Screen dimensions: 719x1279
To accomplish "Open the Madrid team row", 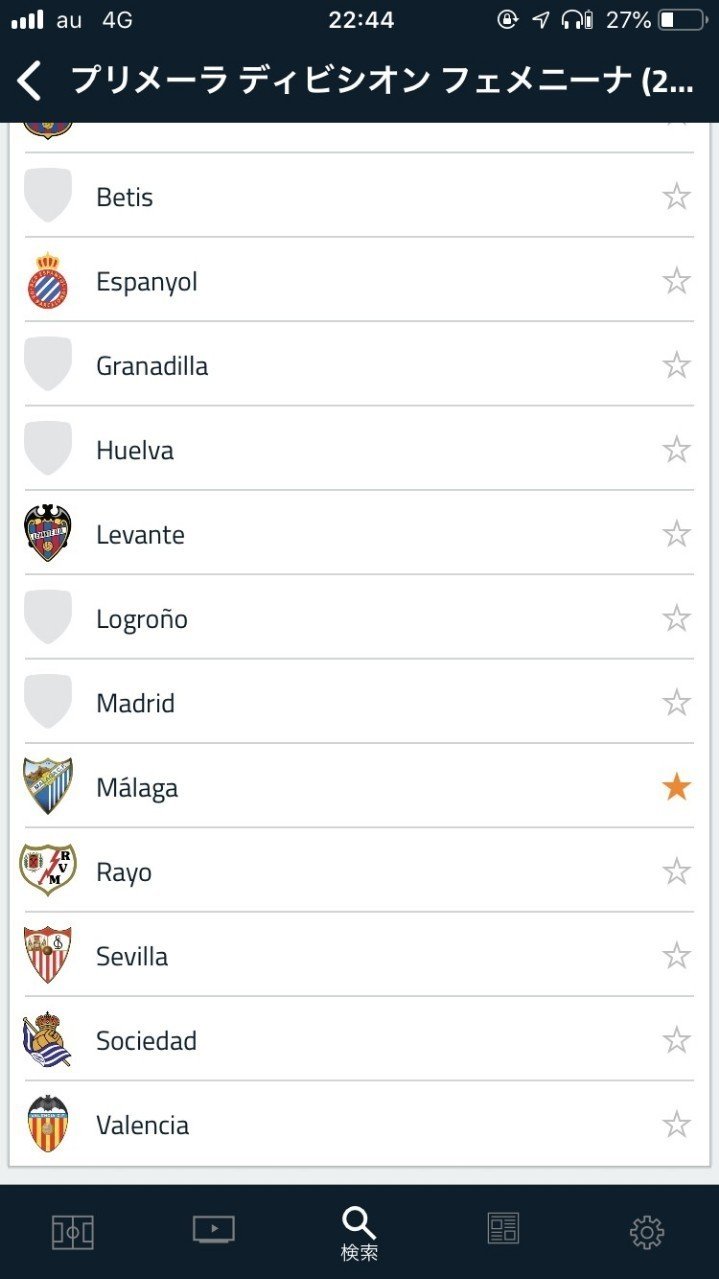I will coord(359,702).
